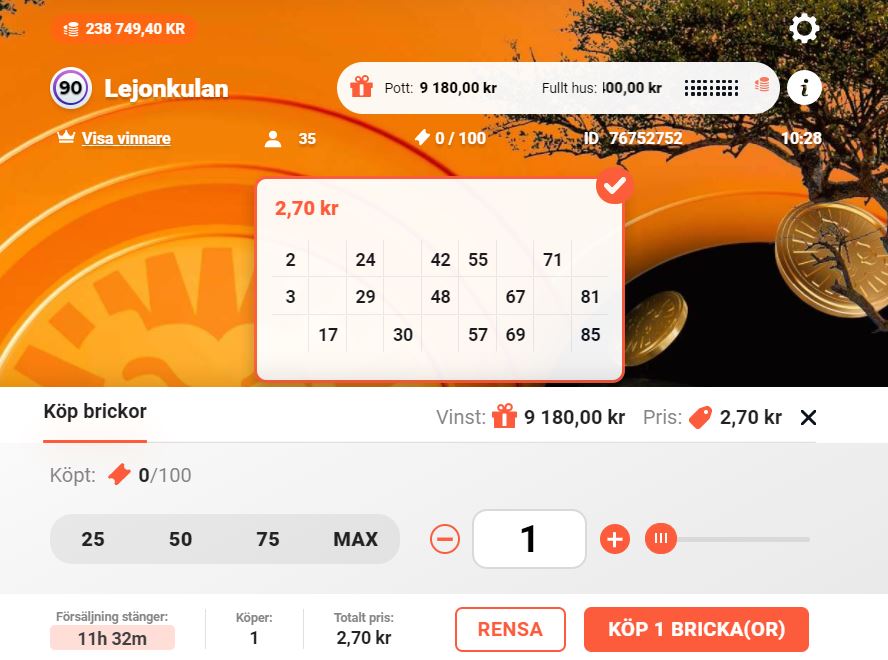The height and width of the screenshot is (660, 888).
Task: Click the RENSA button
Action: (x=510, y=629)
